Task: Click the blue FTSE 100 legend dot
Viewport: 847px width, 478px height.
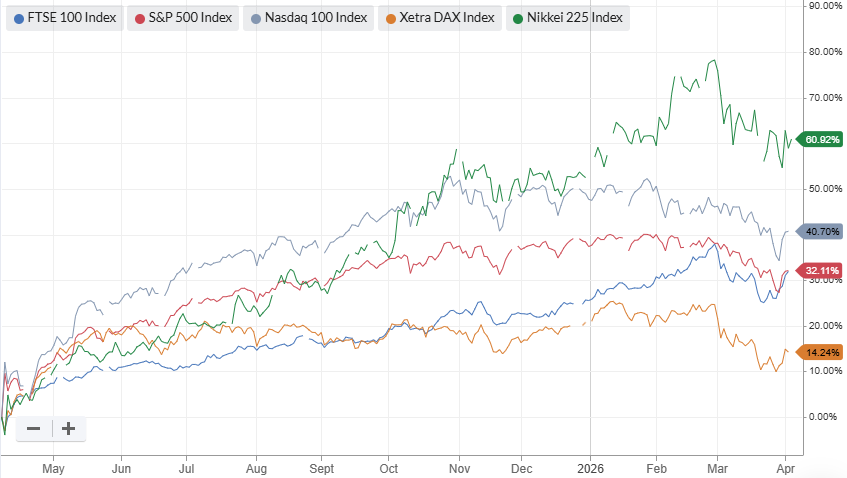Action: pos(19,17)
